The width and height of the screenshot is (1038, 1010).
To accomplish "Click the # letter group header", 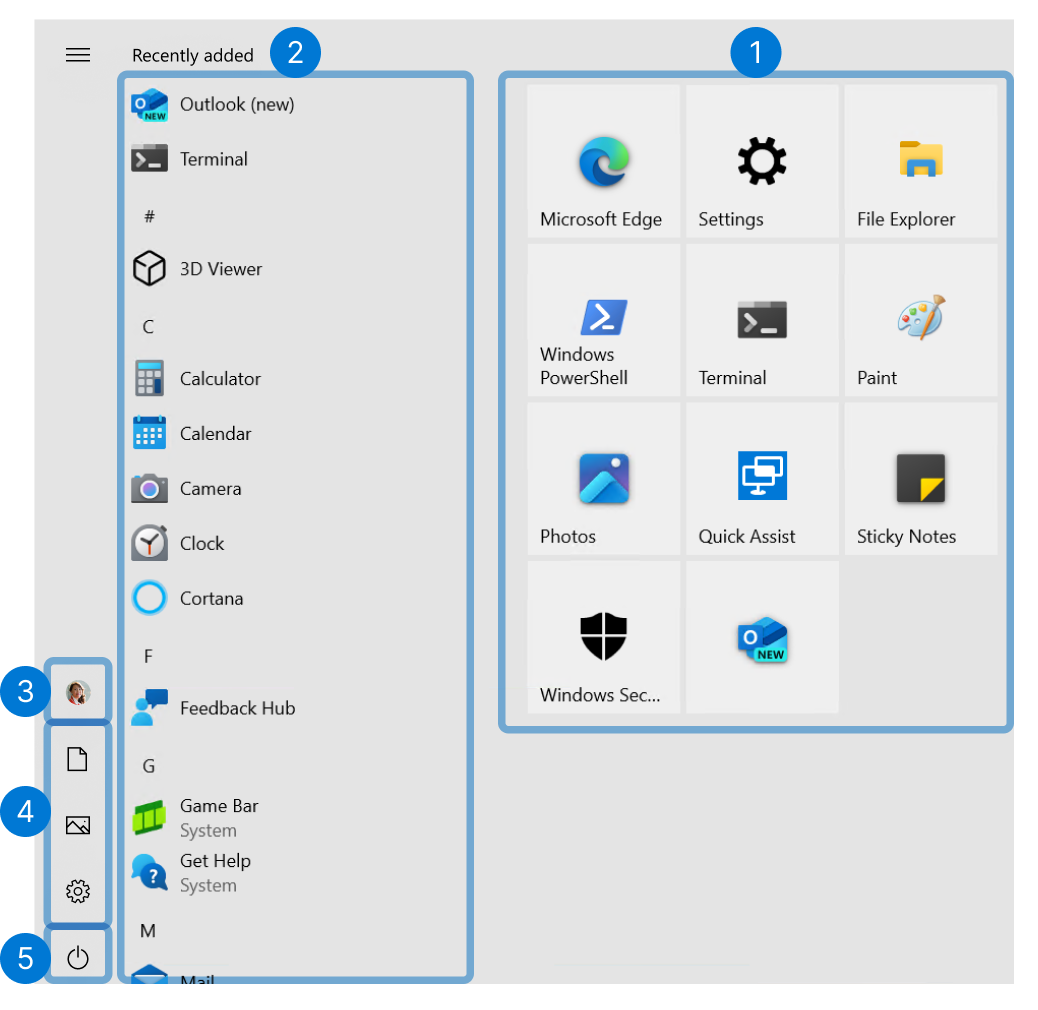I will click(150, 216).
